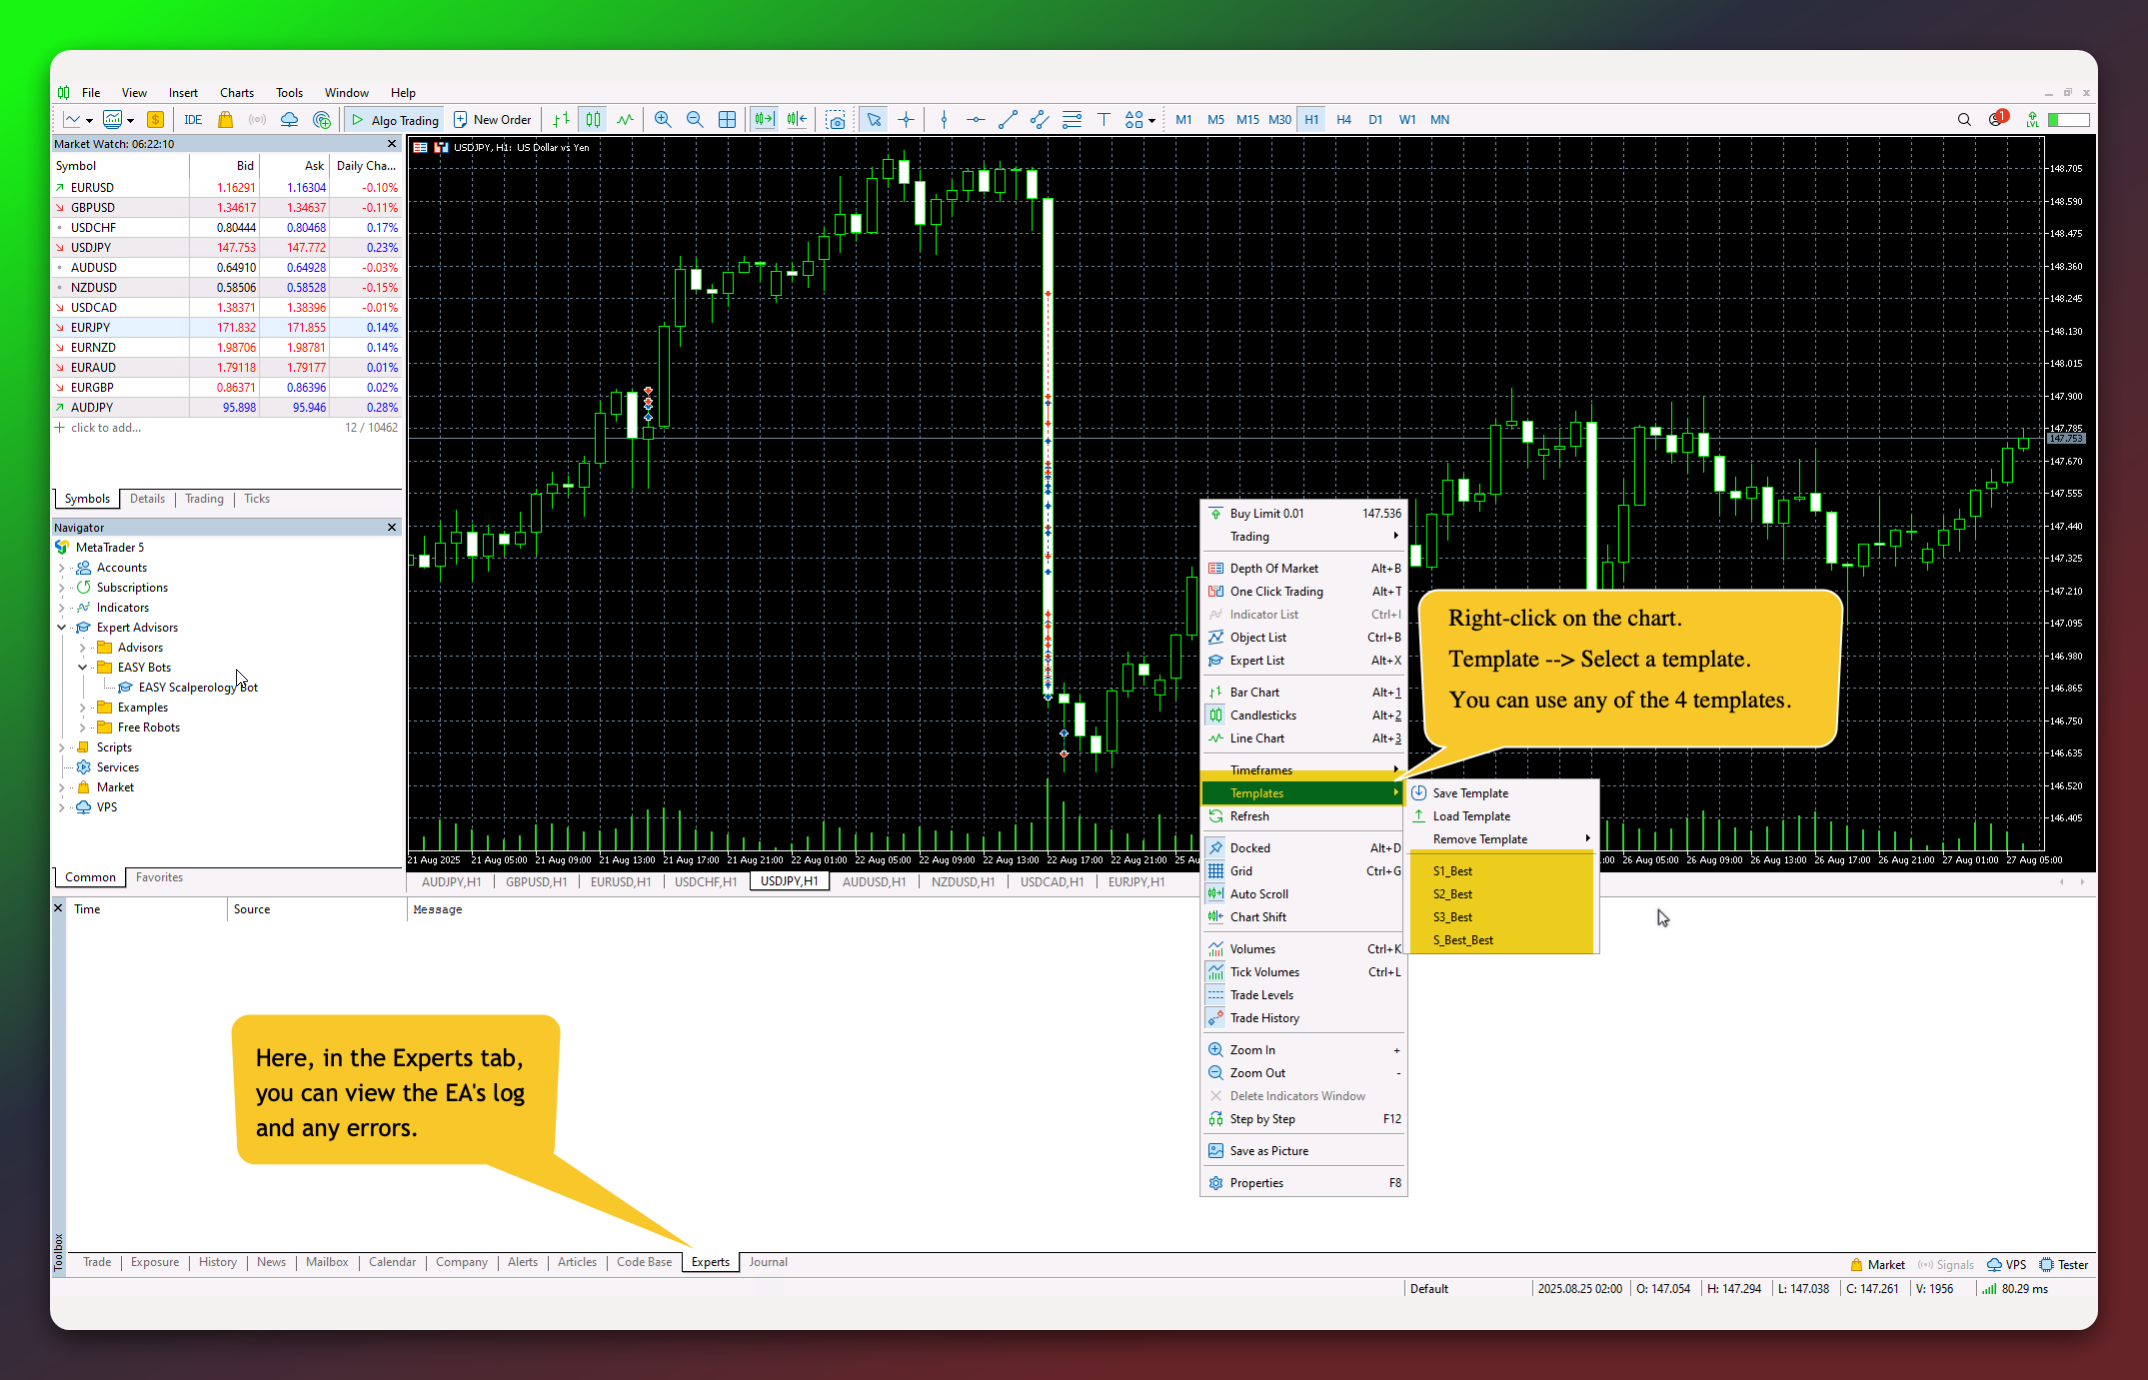Select the S1_Best template entry
Viewport: 2148px width, 1380px height.
[1452, 871]
